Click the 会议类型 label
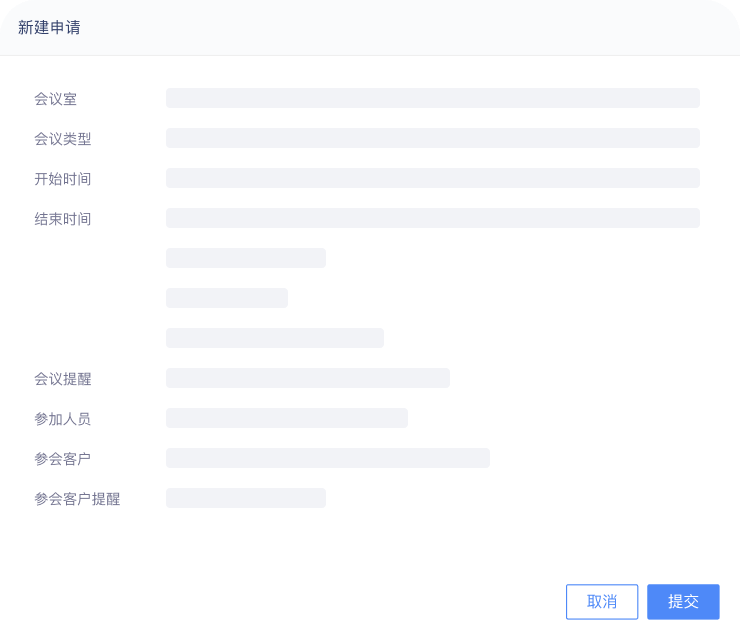 (62, 139)
